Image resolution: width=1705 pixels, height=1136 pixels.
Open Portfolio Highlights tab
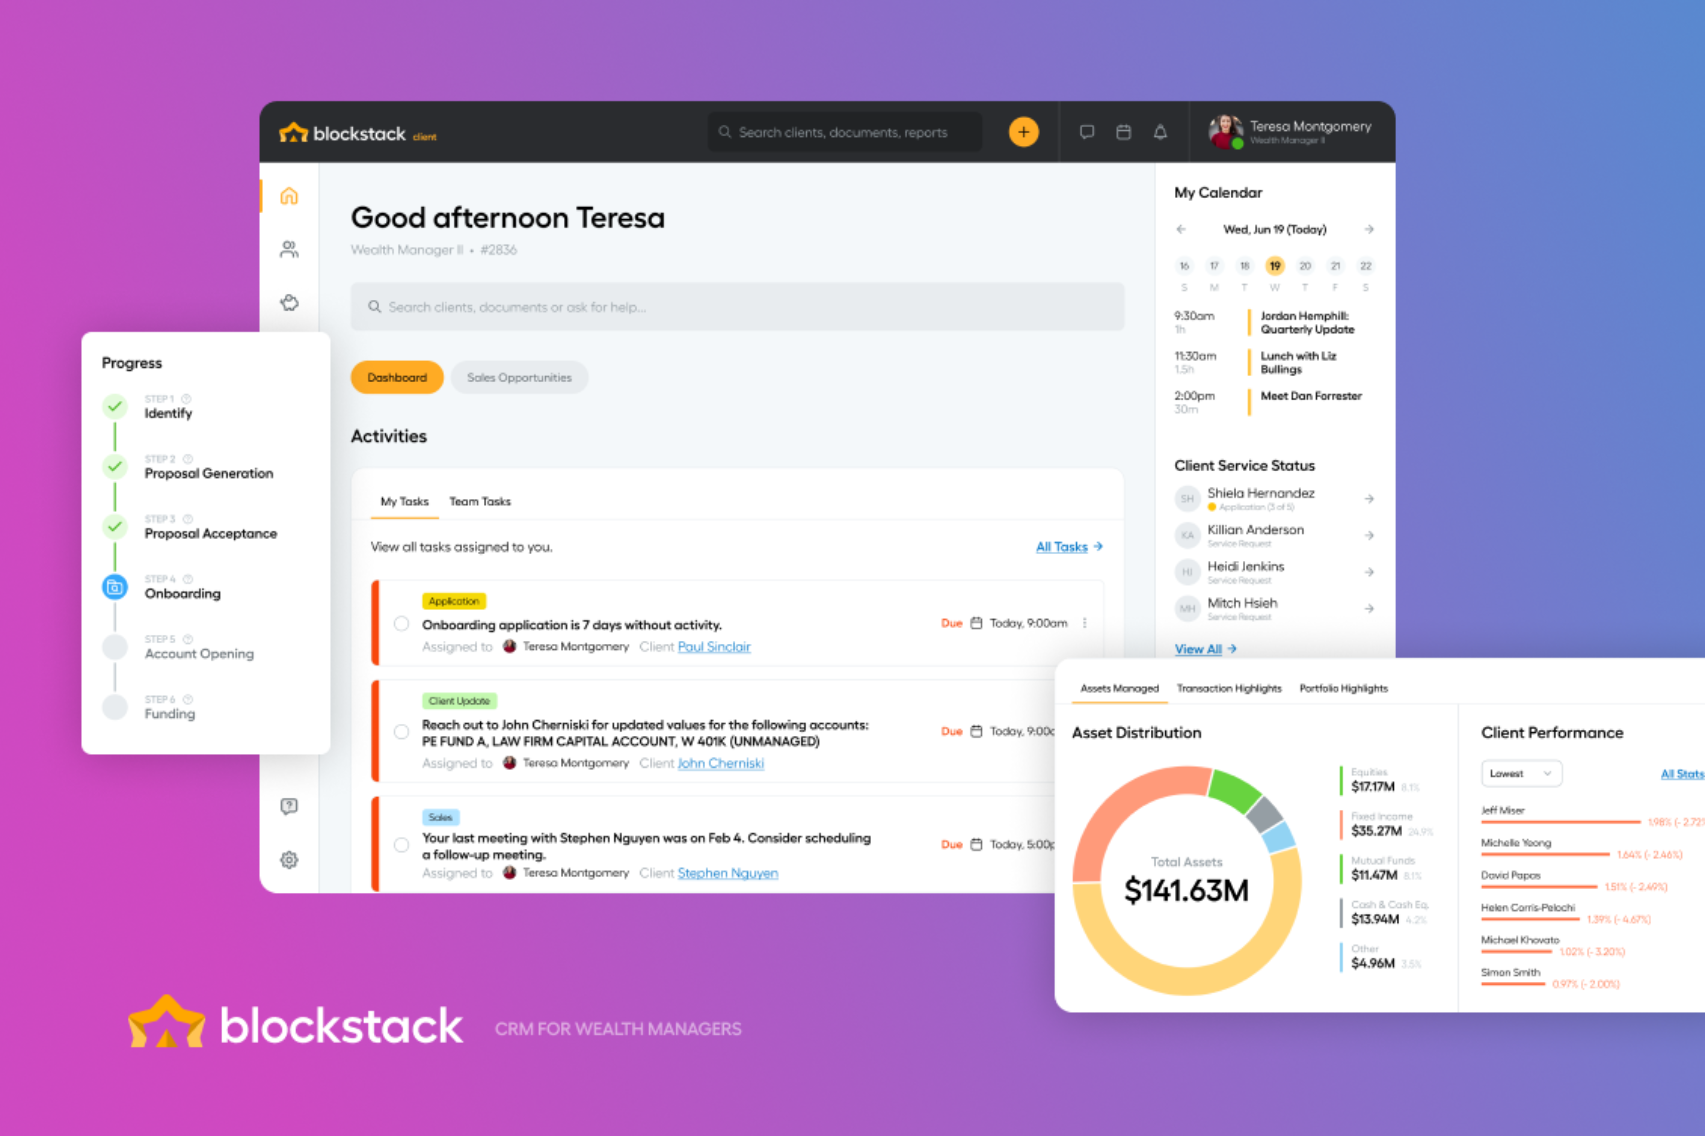pyautogui.click(x=1343, y=688)
